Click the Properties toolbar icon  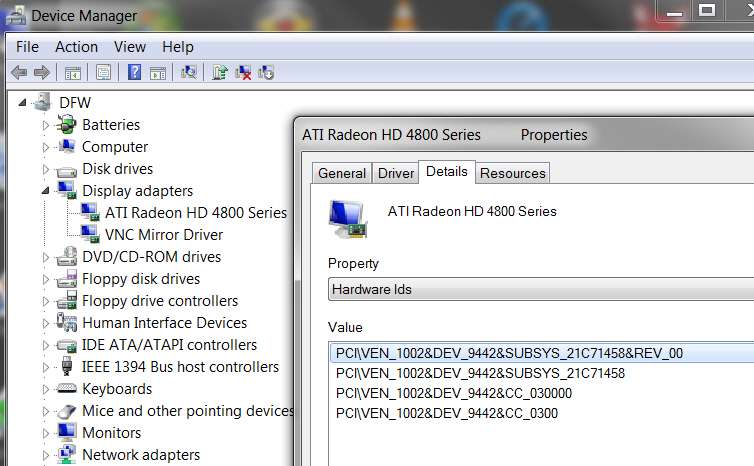click(x=103, y=73)
